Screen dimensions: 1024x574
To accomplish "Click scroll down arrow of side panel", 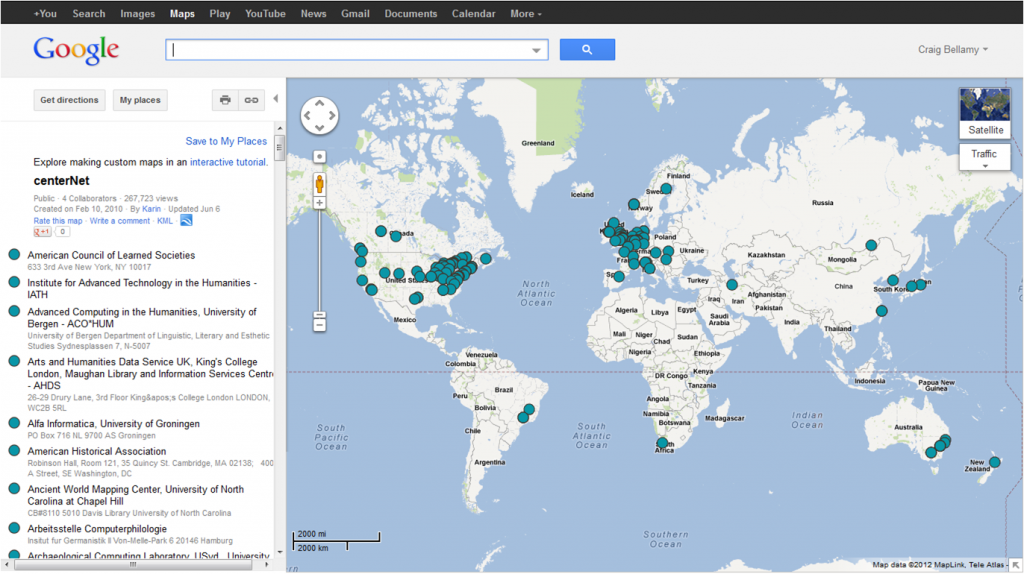I will tap(280, 552).
